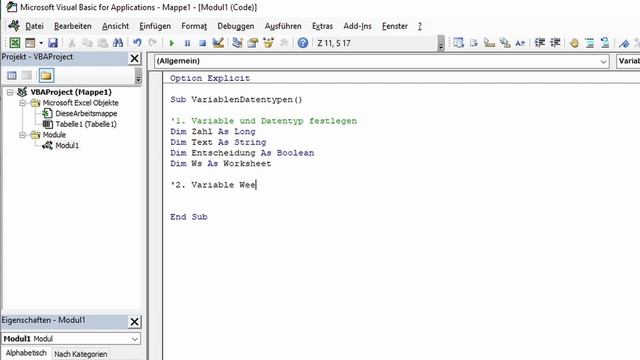Click the standard toolbar options arrow after Z 11, S 17
Screen dimensions: 640x360
pos(441,43)
